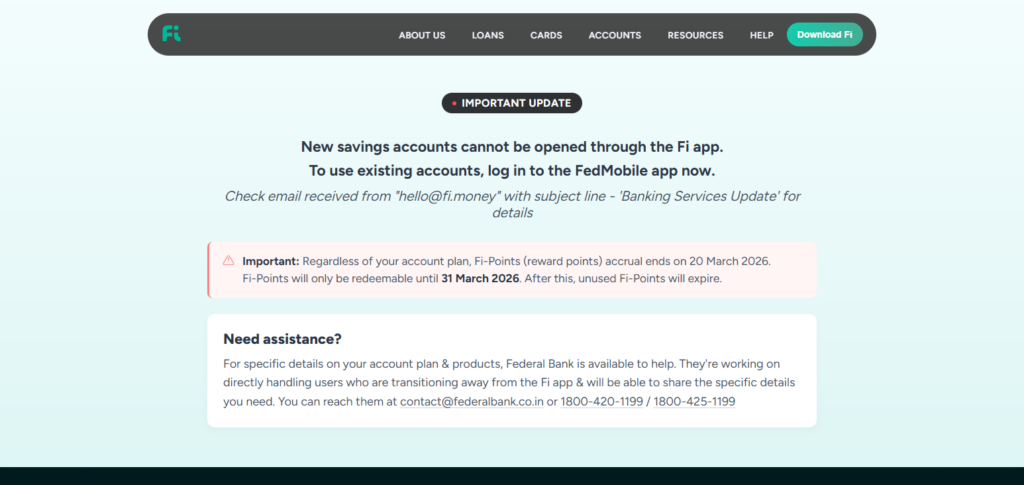Open the Loans menu
1024x485 pixels.
pyautogui.click(x=488, y=35)
